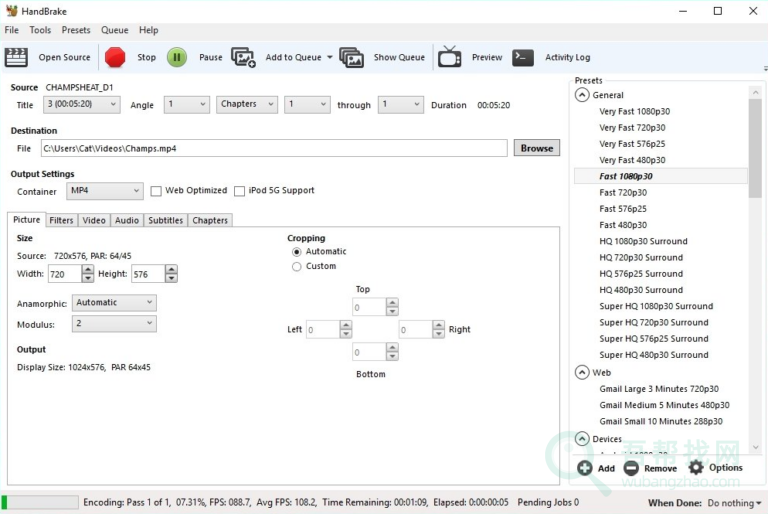Switch to the Subtitles tab
The height and width of the screenshot is (514, 768).
point(165,220)
